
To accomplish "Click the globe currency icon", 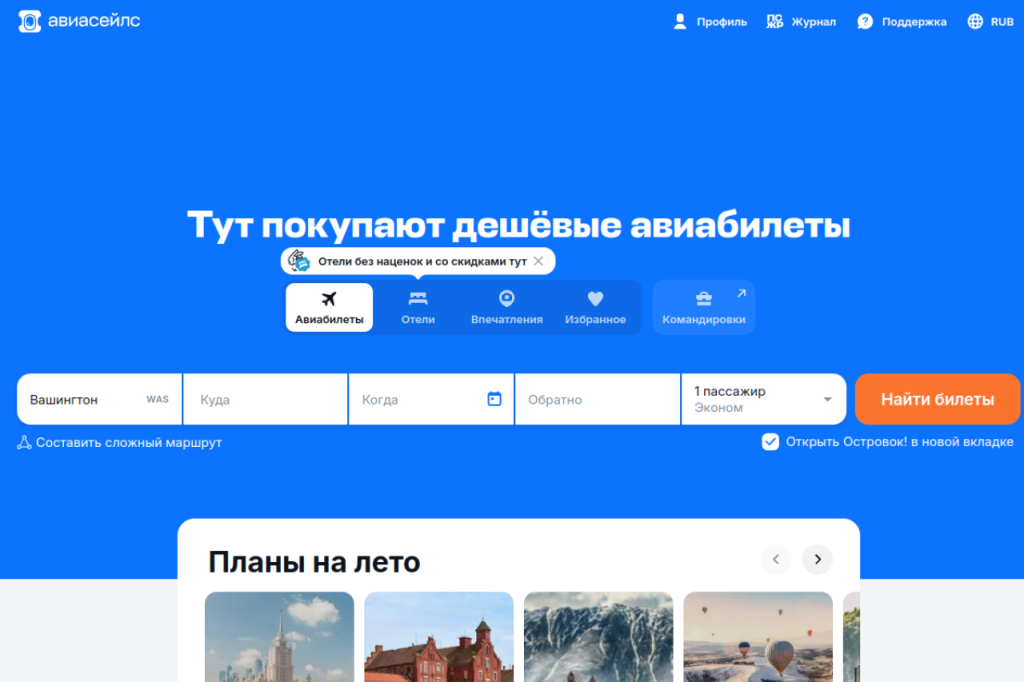I will (975, 22).
